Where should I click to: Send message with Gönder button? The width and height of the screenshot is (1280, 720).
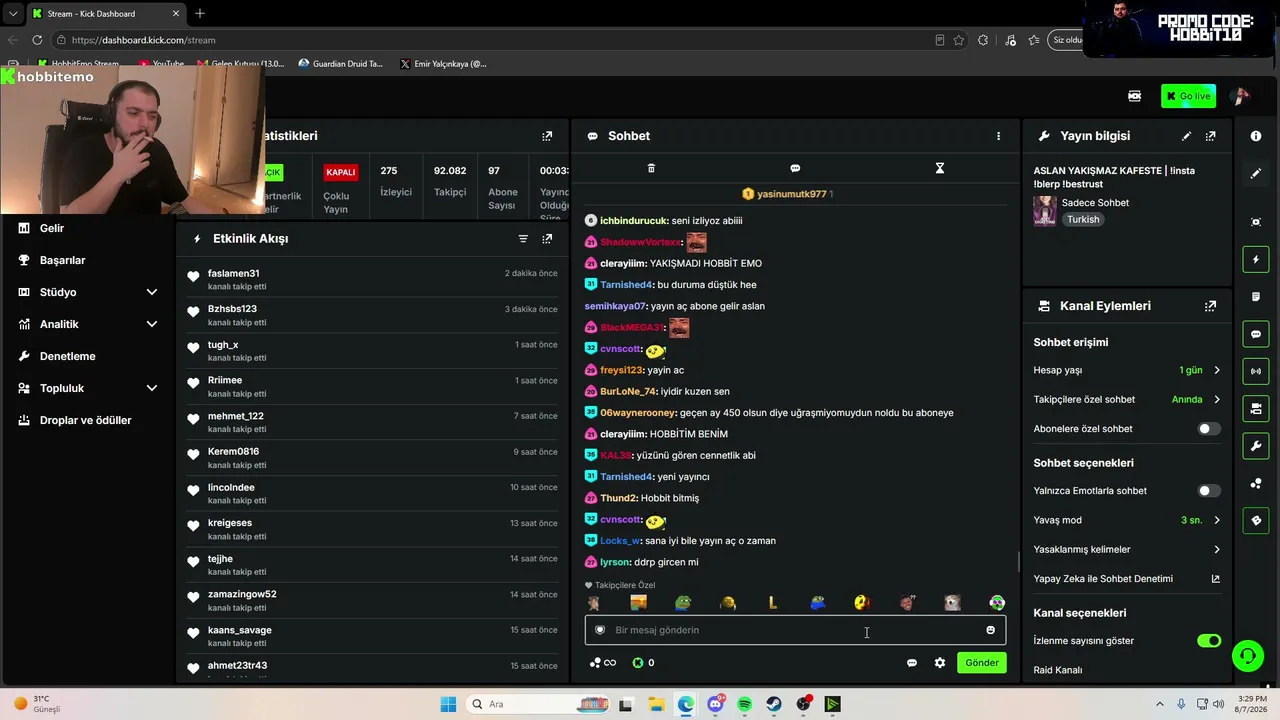981,663
